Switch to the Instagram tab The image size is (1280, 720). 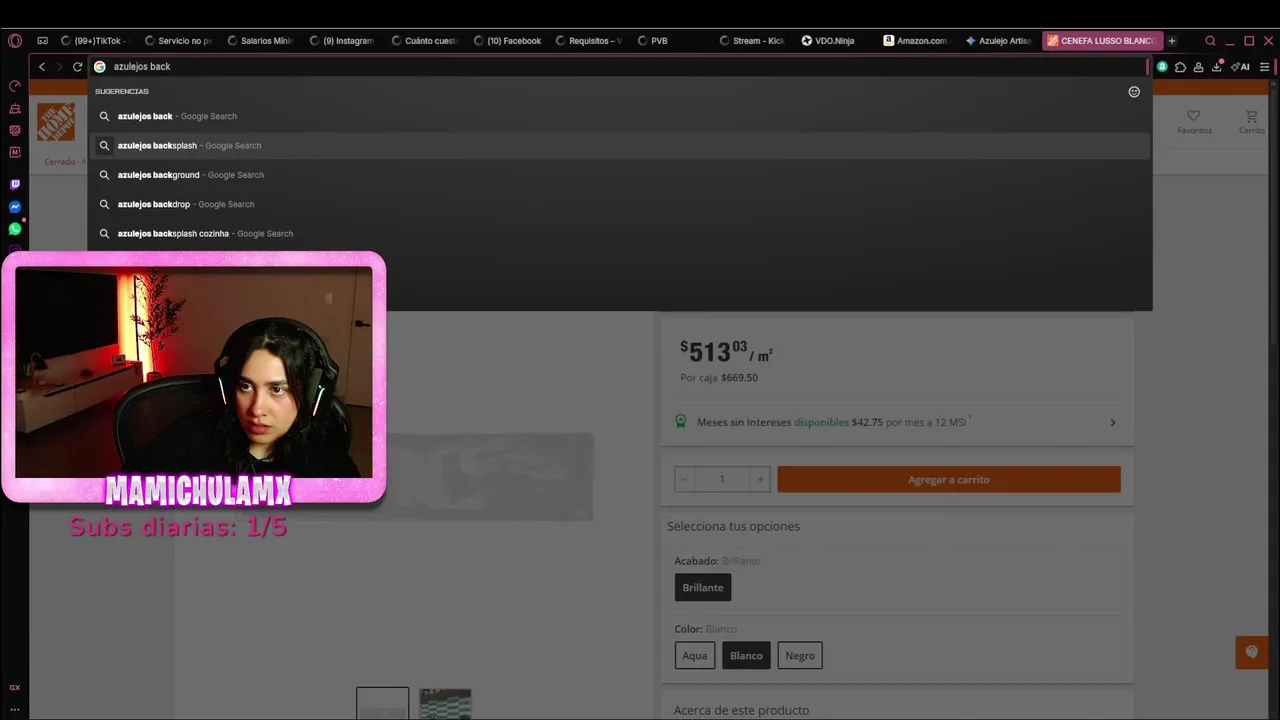(342, 41)
